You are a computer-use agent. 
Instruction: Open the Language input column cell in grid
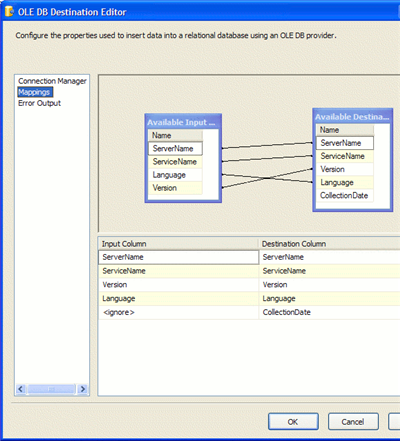(179, 298)
